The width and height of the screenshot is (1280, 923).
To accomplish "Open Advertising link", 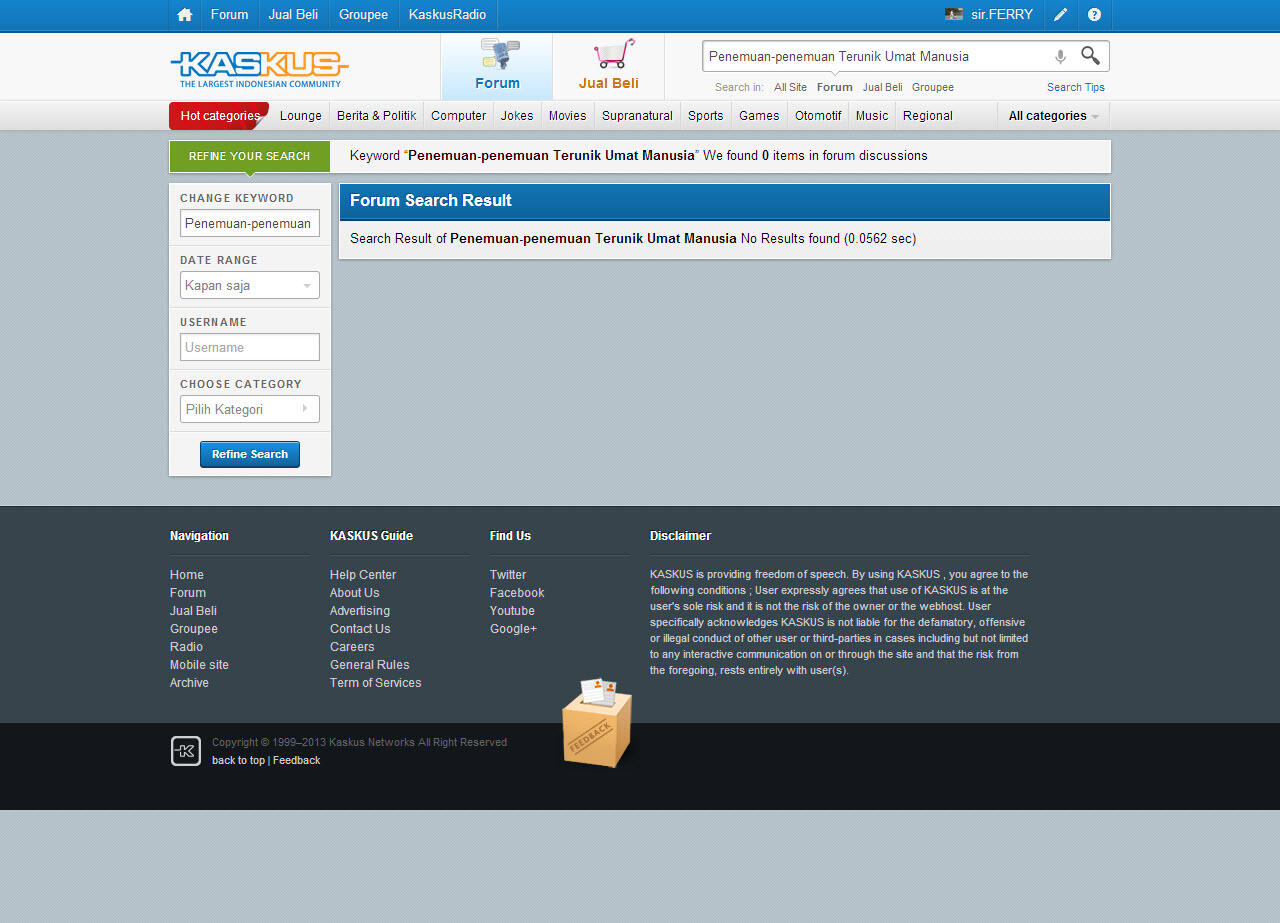I will pyautogui.click(x=360, y=611).
